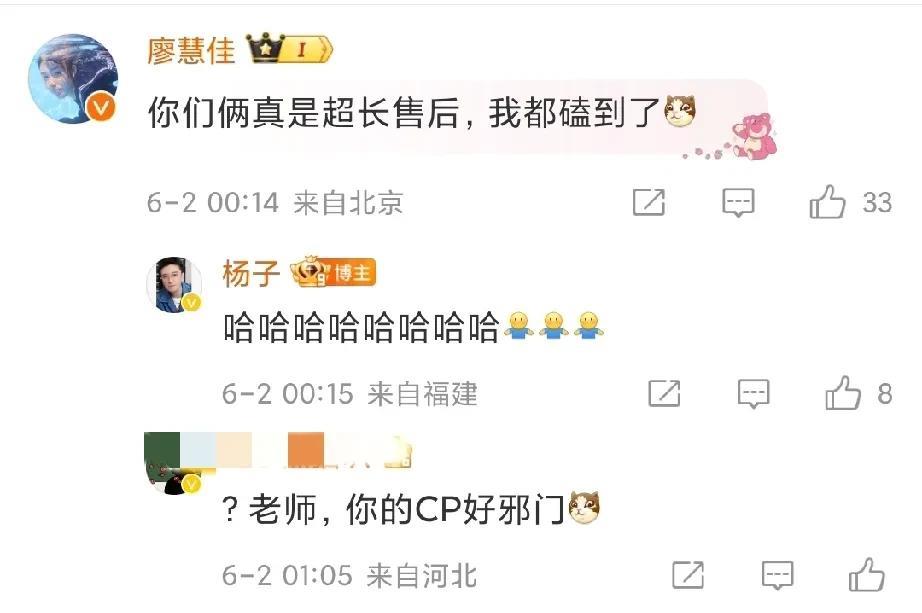The width and height of the screenshot is (922, 613).
Task: Repost 杨子's reply using share icon
Action: point(664,394)
